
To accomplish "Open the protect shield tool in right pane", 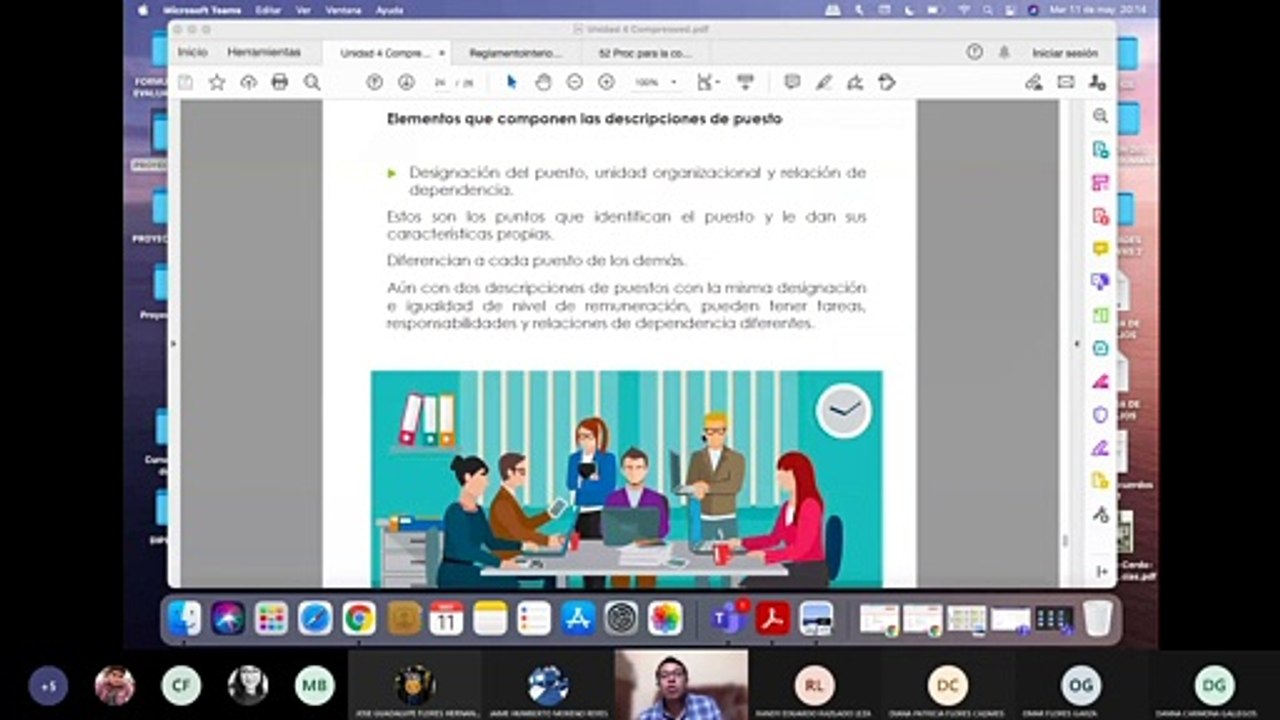I will pyautogui.click(x=1100, y=413).
